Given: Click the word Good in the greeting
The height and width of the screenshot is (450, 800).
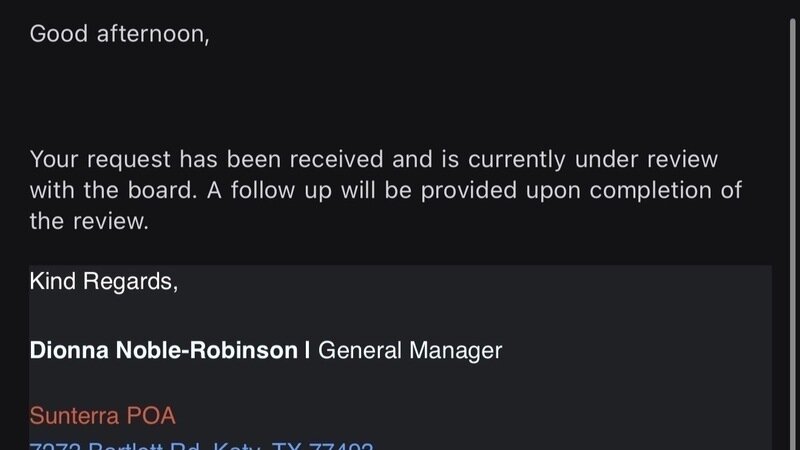Looking at the screenshot, I should tap(58, 33).
